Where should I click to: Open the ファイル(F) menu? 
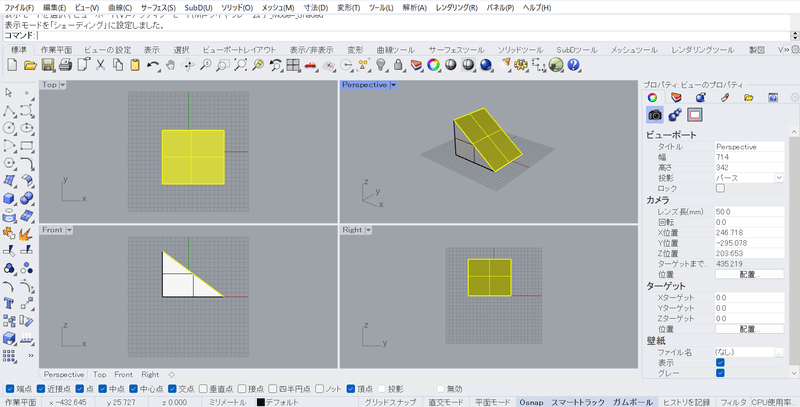(19, 8)
